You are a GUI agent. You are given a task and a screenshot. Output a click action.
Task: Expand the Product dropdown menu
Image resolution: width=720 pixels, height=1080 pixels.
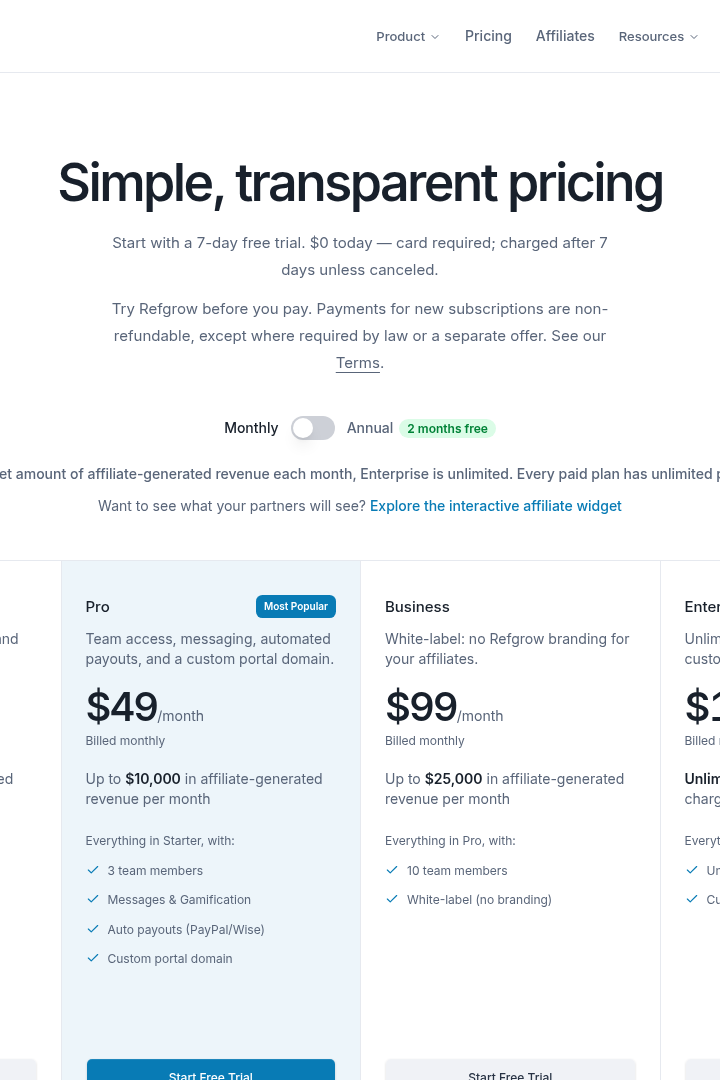point(407,37)
